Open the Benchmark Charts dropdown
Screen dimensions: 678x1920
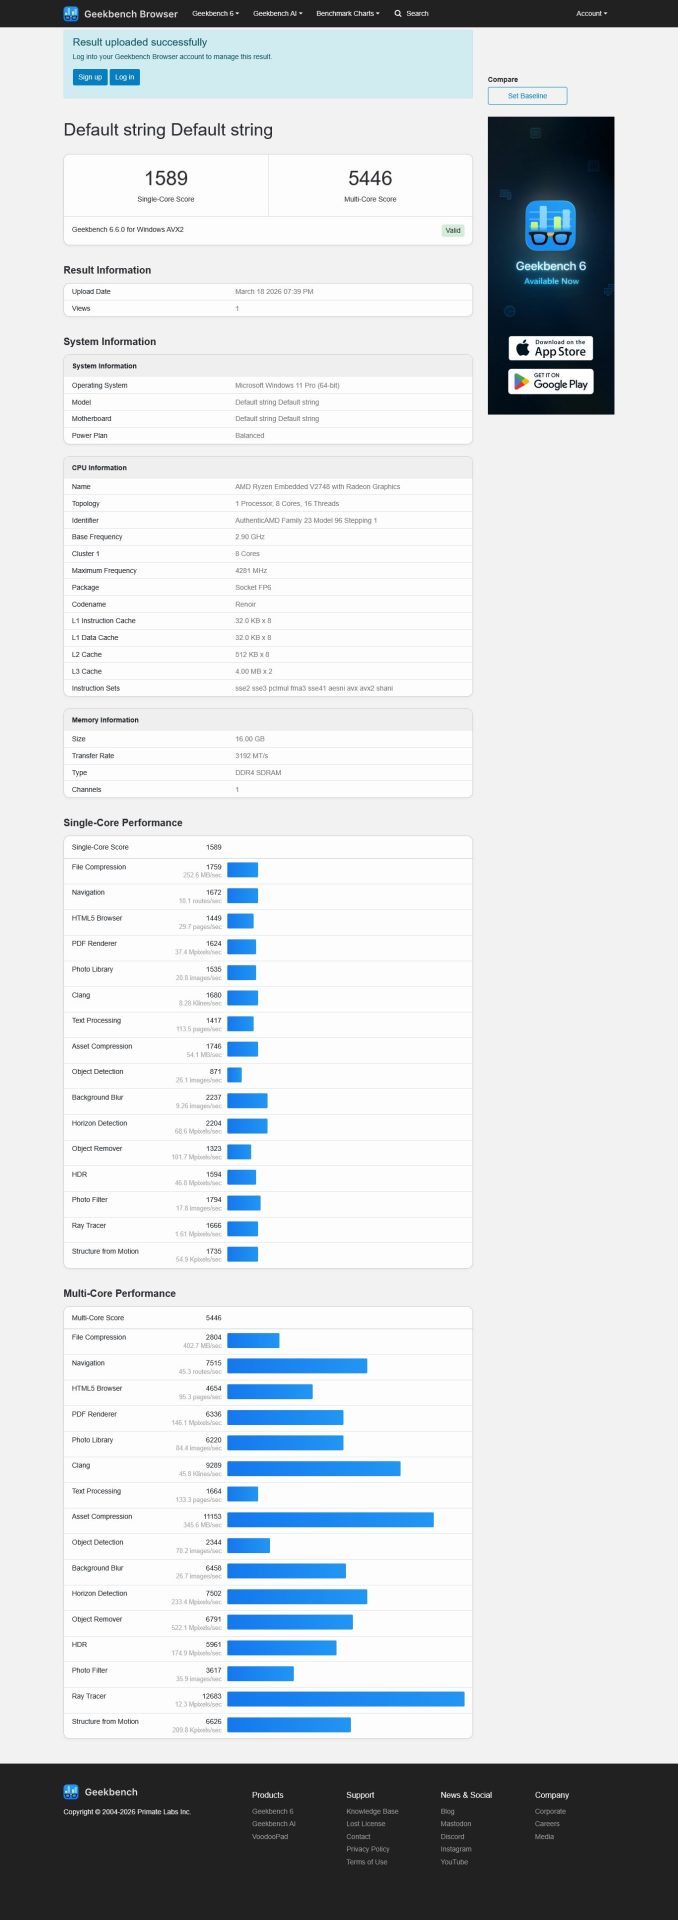tap(347, 14)
